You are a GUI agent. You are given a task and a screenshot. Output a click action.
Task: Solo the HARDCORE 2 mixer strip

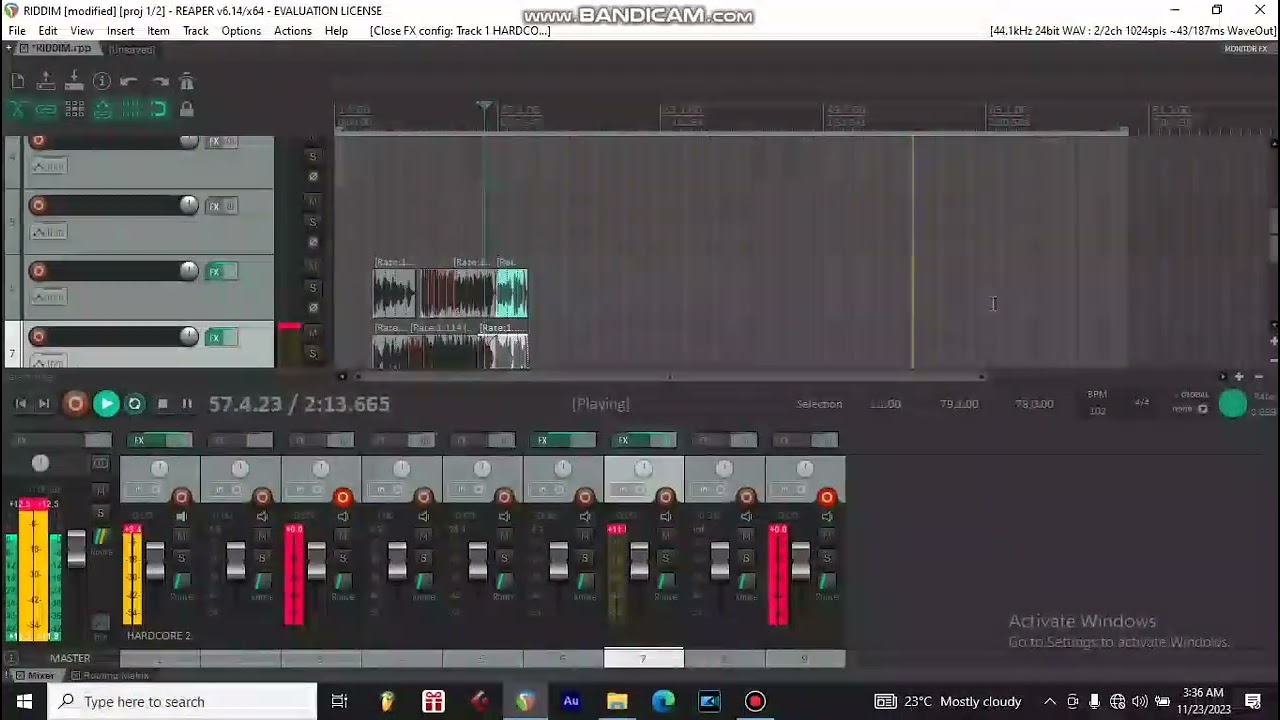tap(181, 558)
